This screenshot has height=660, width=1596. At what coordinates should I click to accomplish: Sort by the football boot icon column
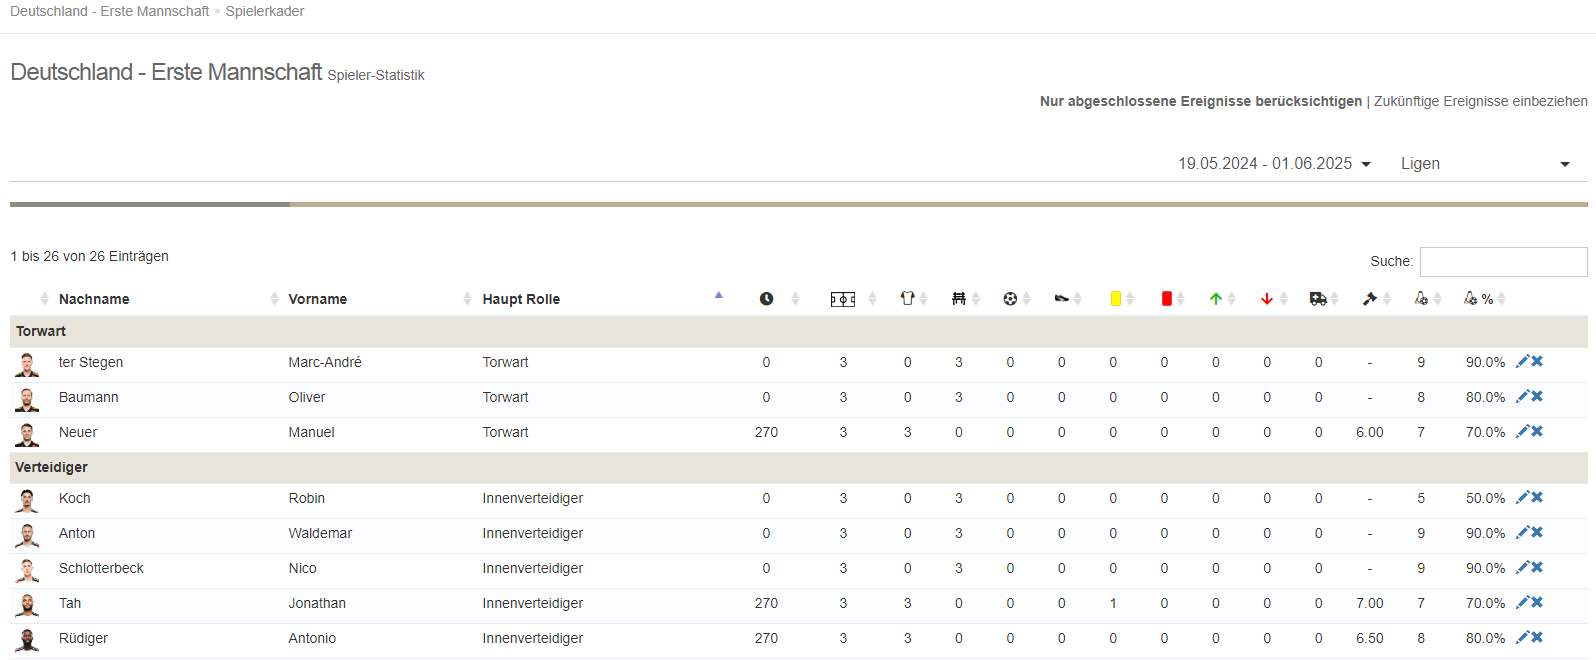point(1061,299)
